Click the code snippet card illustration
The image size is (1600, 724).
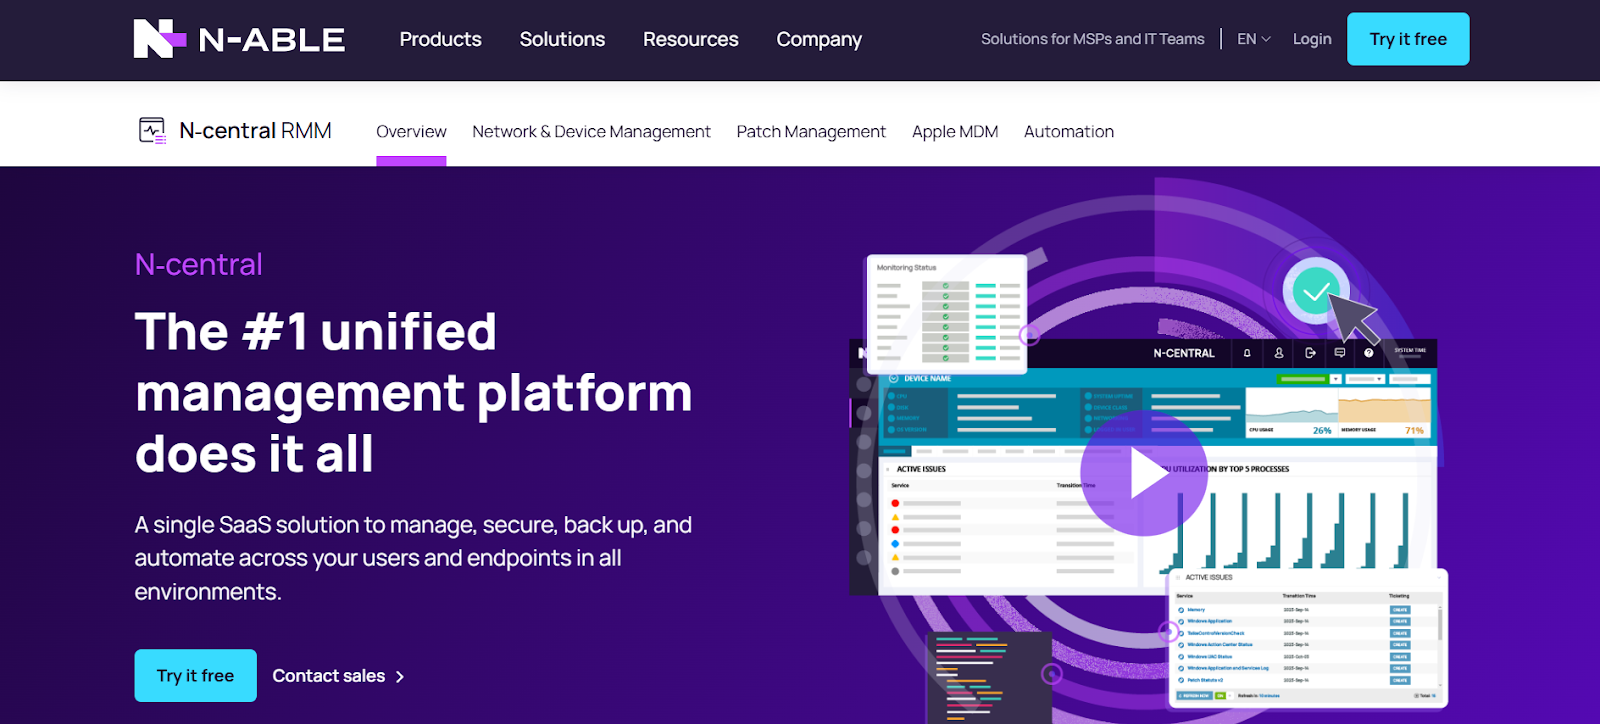(989, 677)
